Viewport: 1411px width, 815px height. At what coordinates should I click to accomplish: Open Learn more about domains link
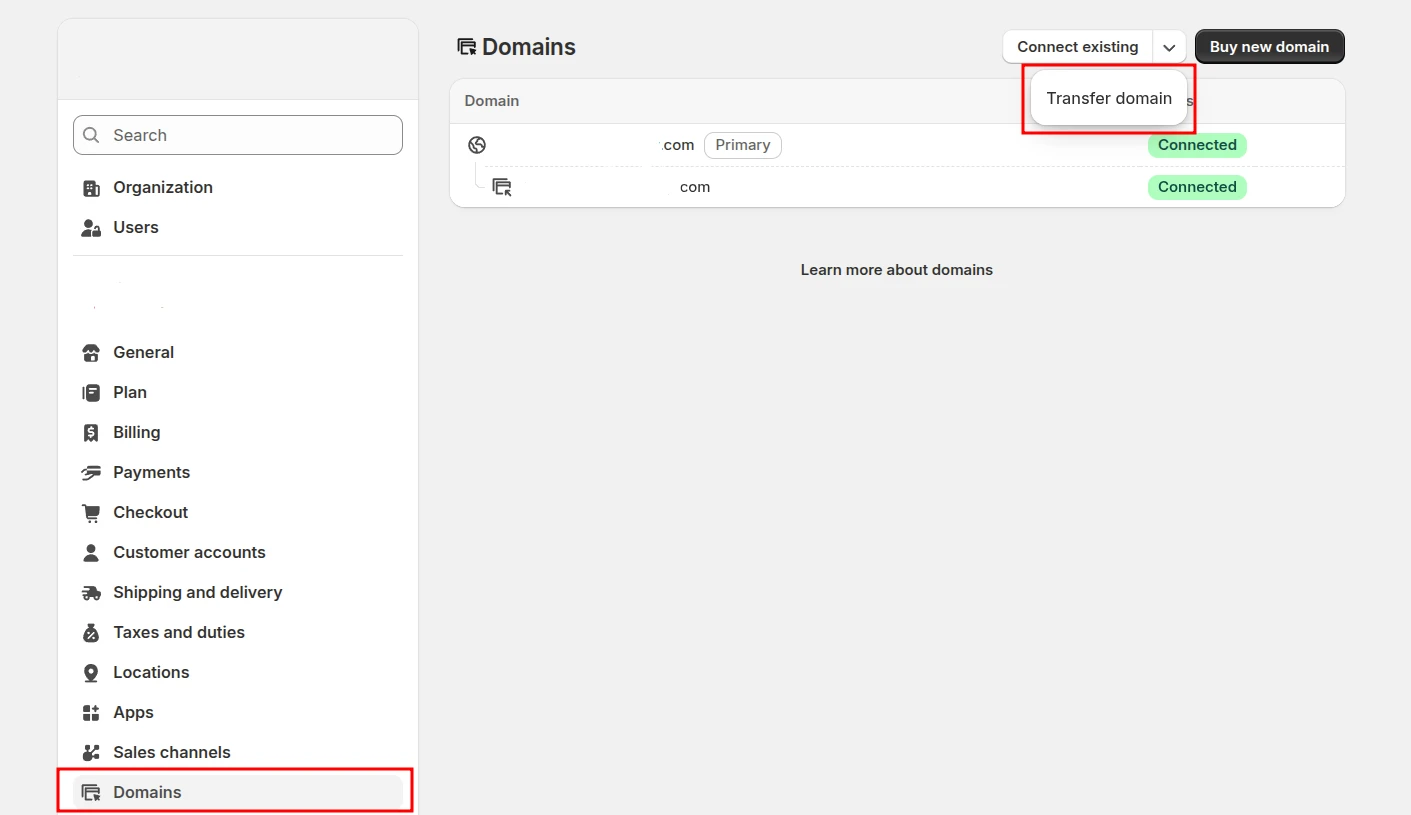click(x=897, y=270)
